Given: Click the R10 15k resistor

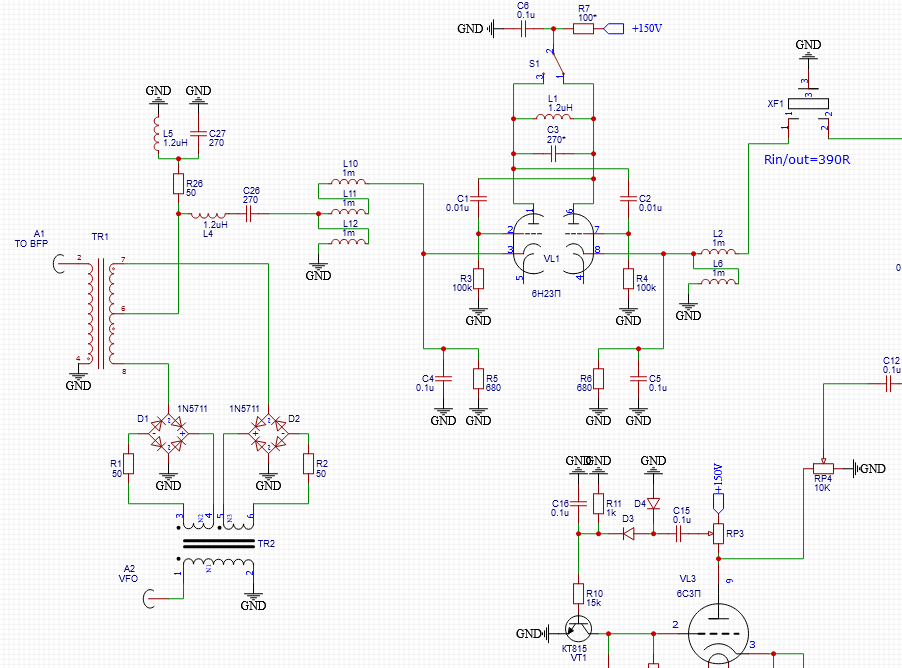Looking at the screenshot, I should click(x=577, y=594).
